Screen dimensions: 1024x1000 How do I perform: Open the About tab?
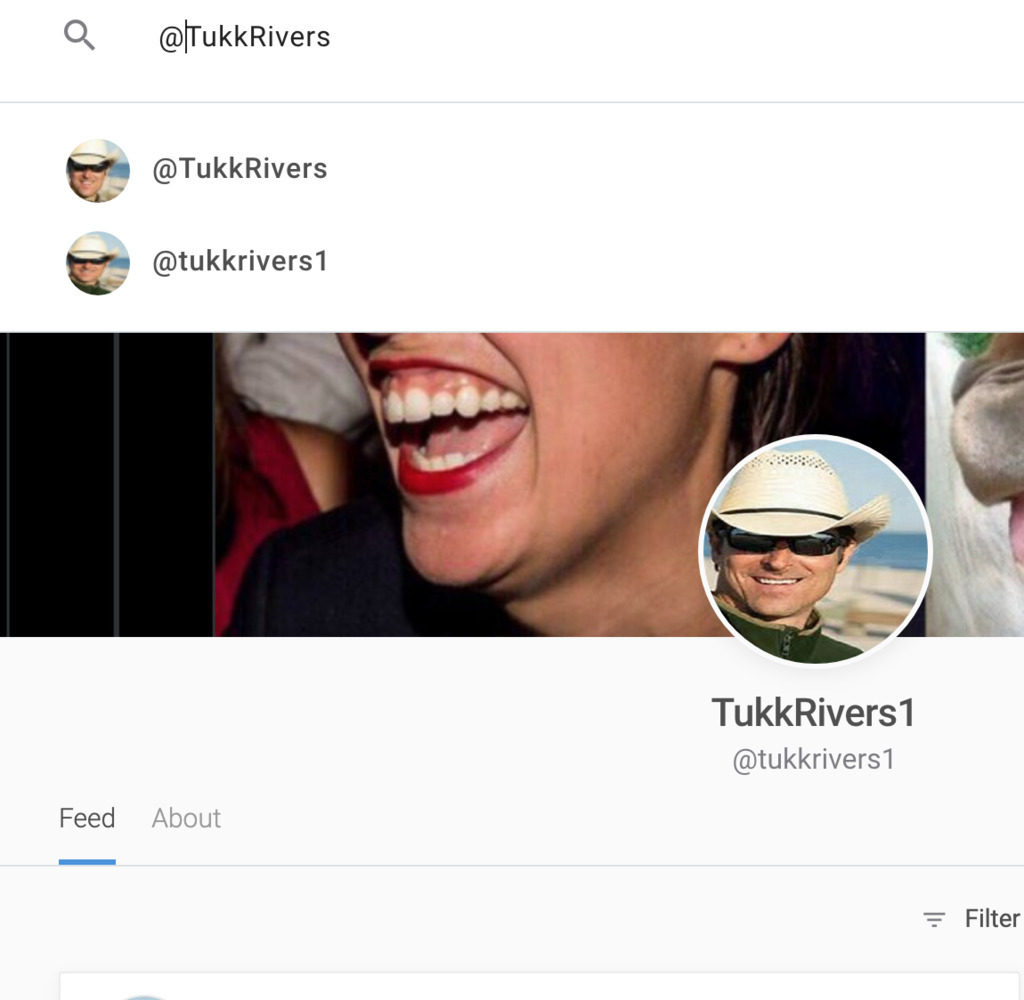(186, 818)
